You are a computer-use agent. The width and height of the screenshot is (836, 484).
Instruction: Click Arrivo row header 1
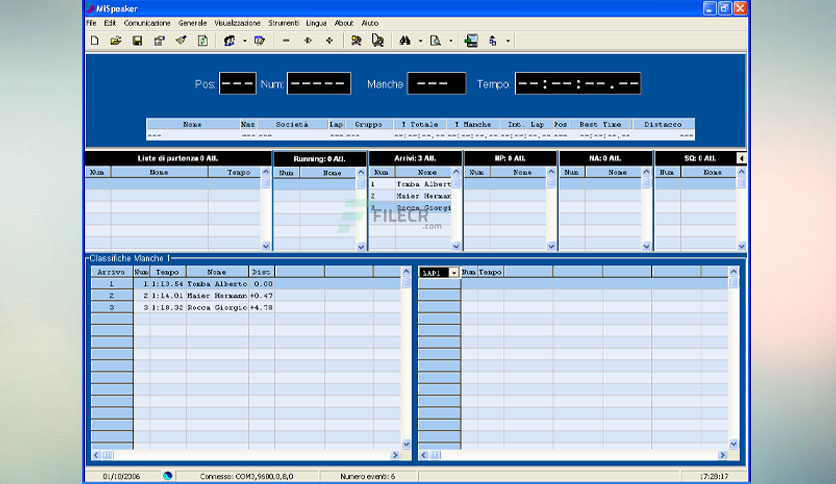pos(112,284)
